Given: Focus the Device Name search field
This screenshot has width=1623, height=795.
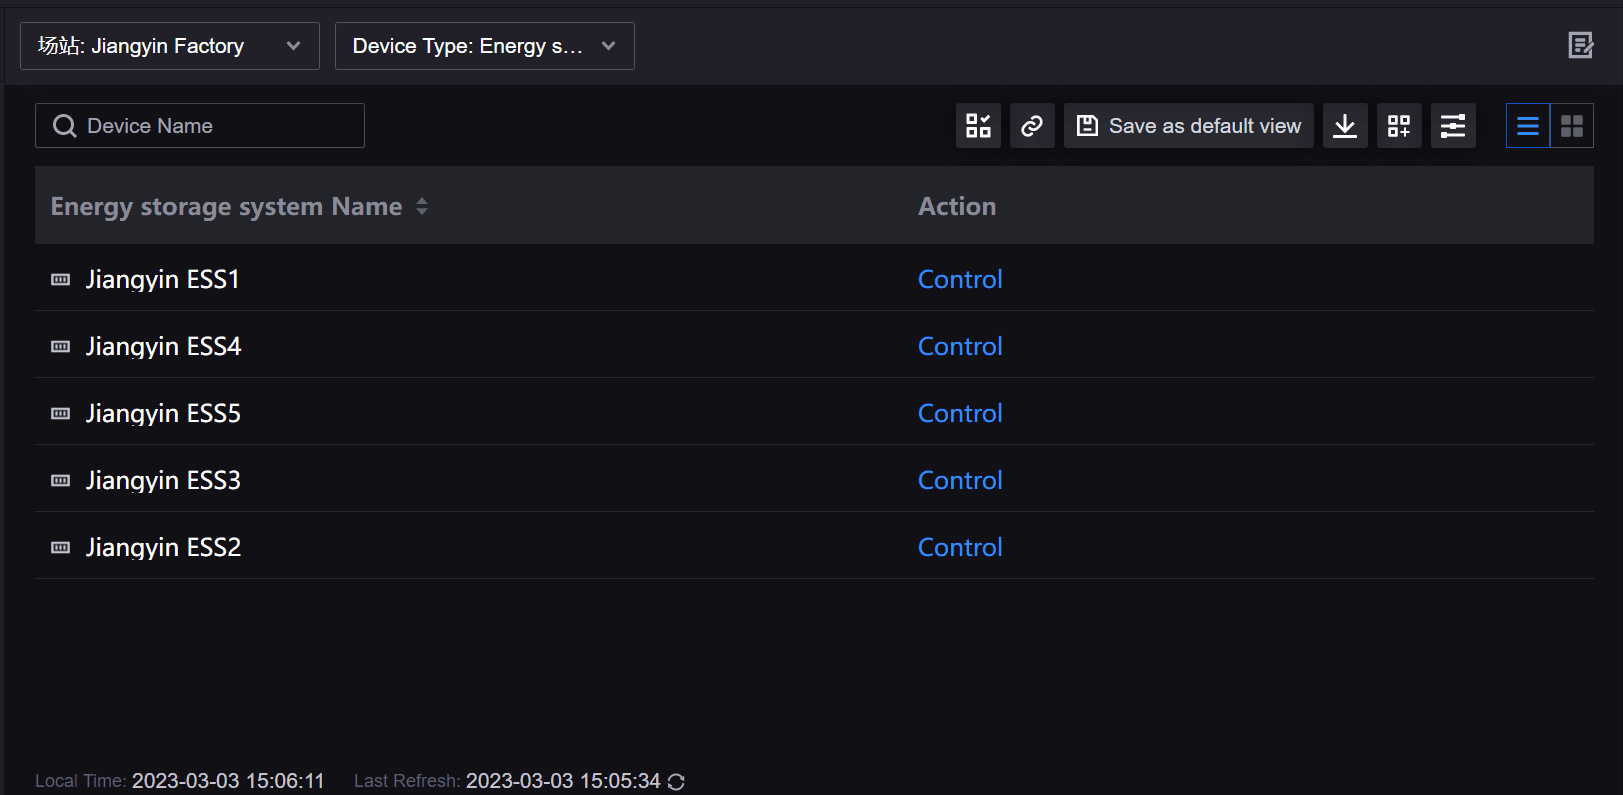Looking at the screenshot, I should click(210, 126).
